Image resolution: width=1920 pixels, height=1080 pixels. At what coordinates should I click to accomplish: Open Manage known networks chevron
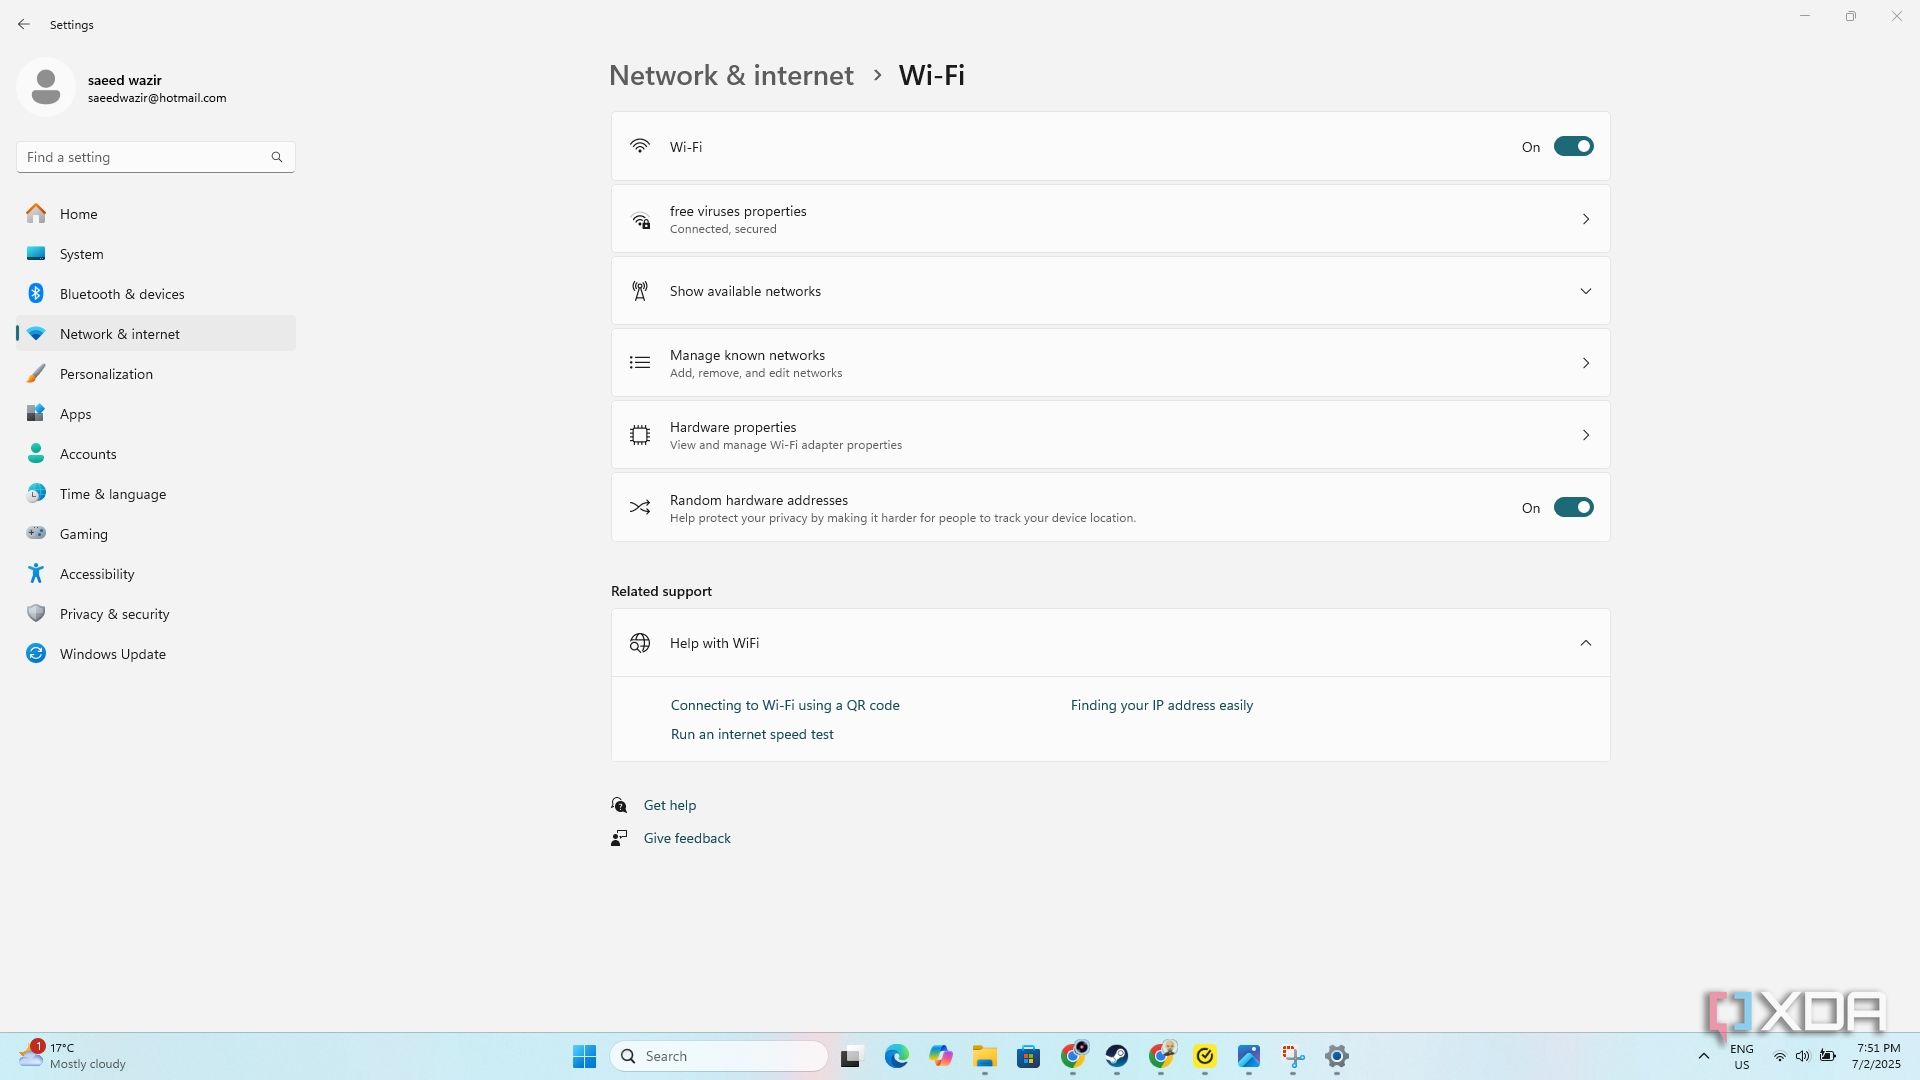pyautogui.click(x=1586, y=363)
